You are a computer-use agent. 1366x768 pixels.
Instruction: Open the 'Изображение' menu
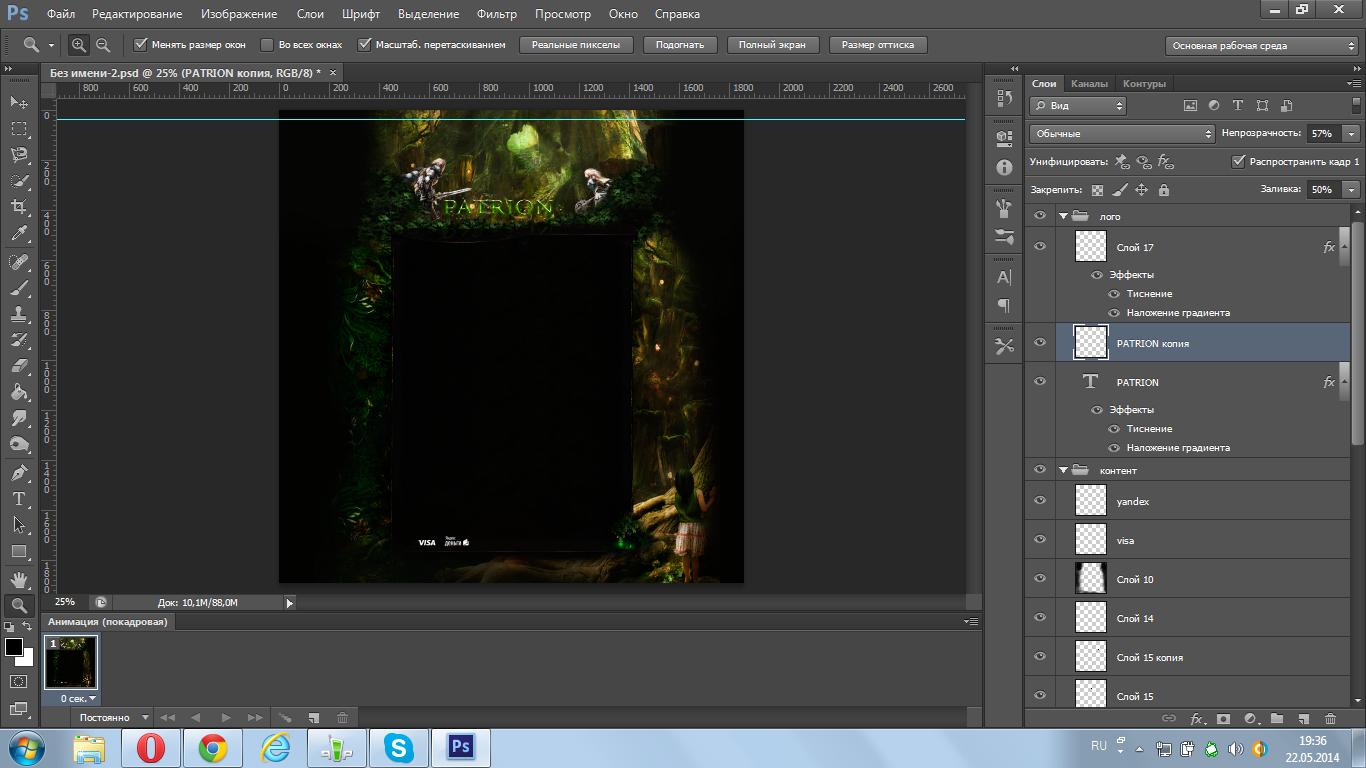[239, 14]
